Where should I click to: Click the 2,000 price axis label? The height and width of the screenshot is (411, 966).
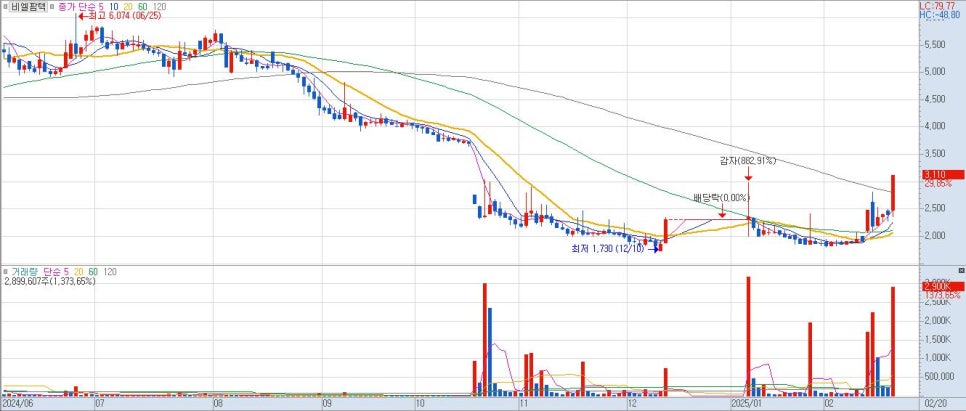pyautogui.click(x=934, y=236)
